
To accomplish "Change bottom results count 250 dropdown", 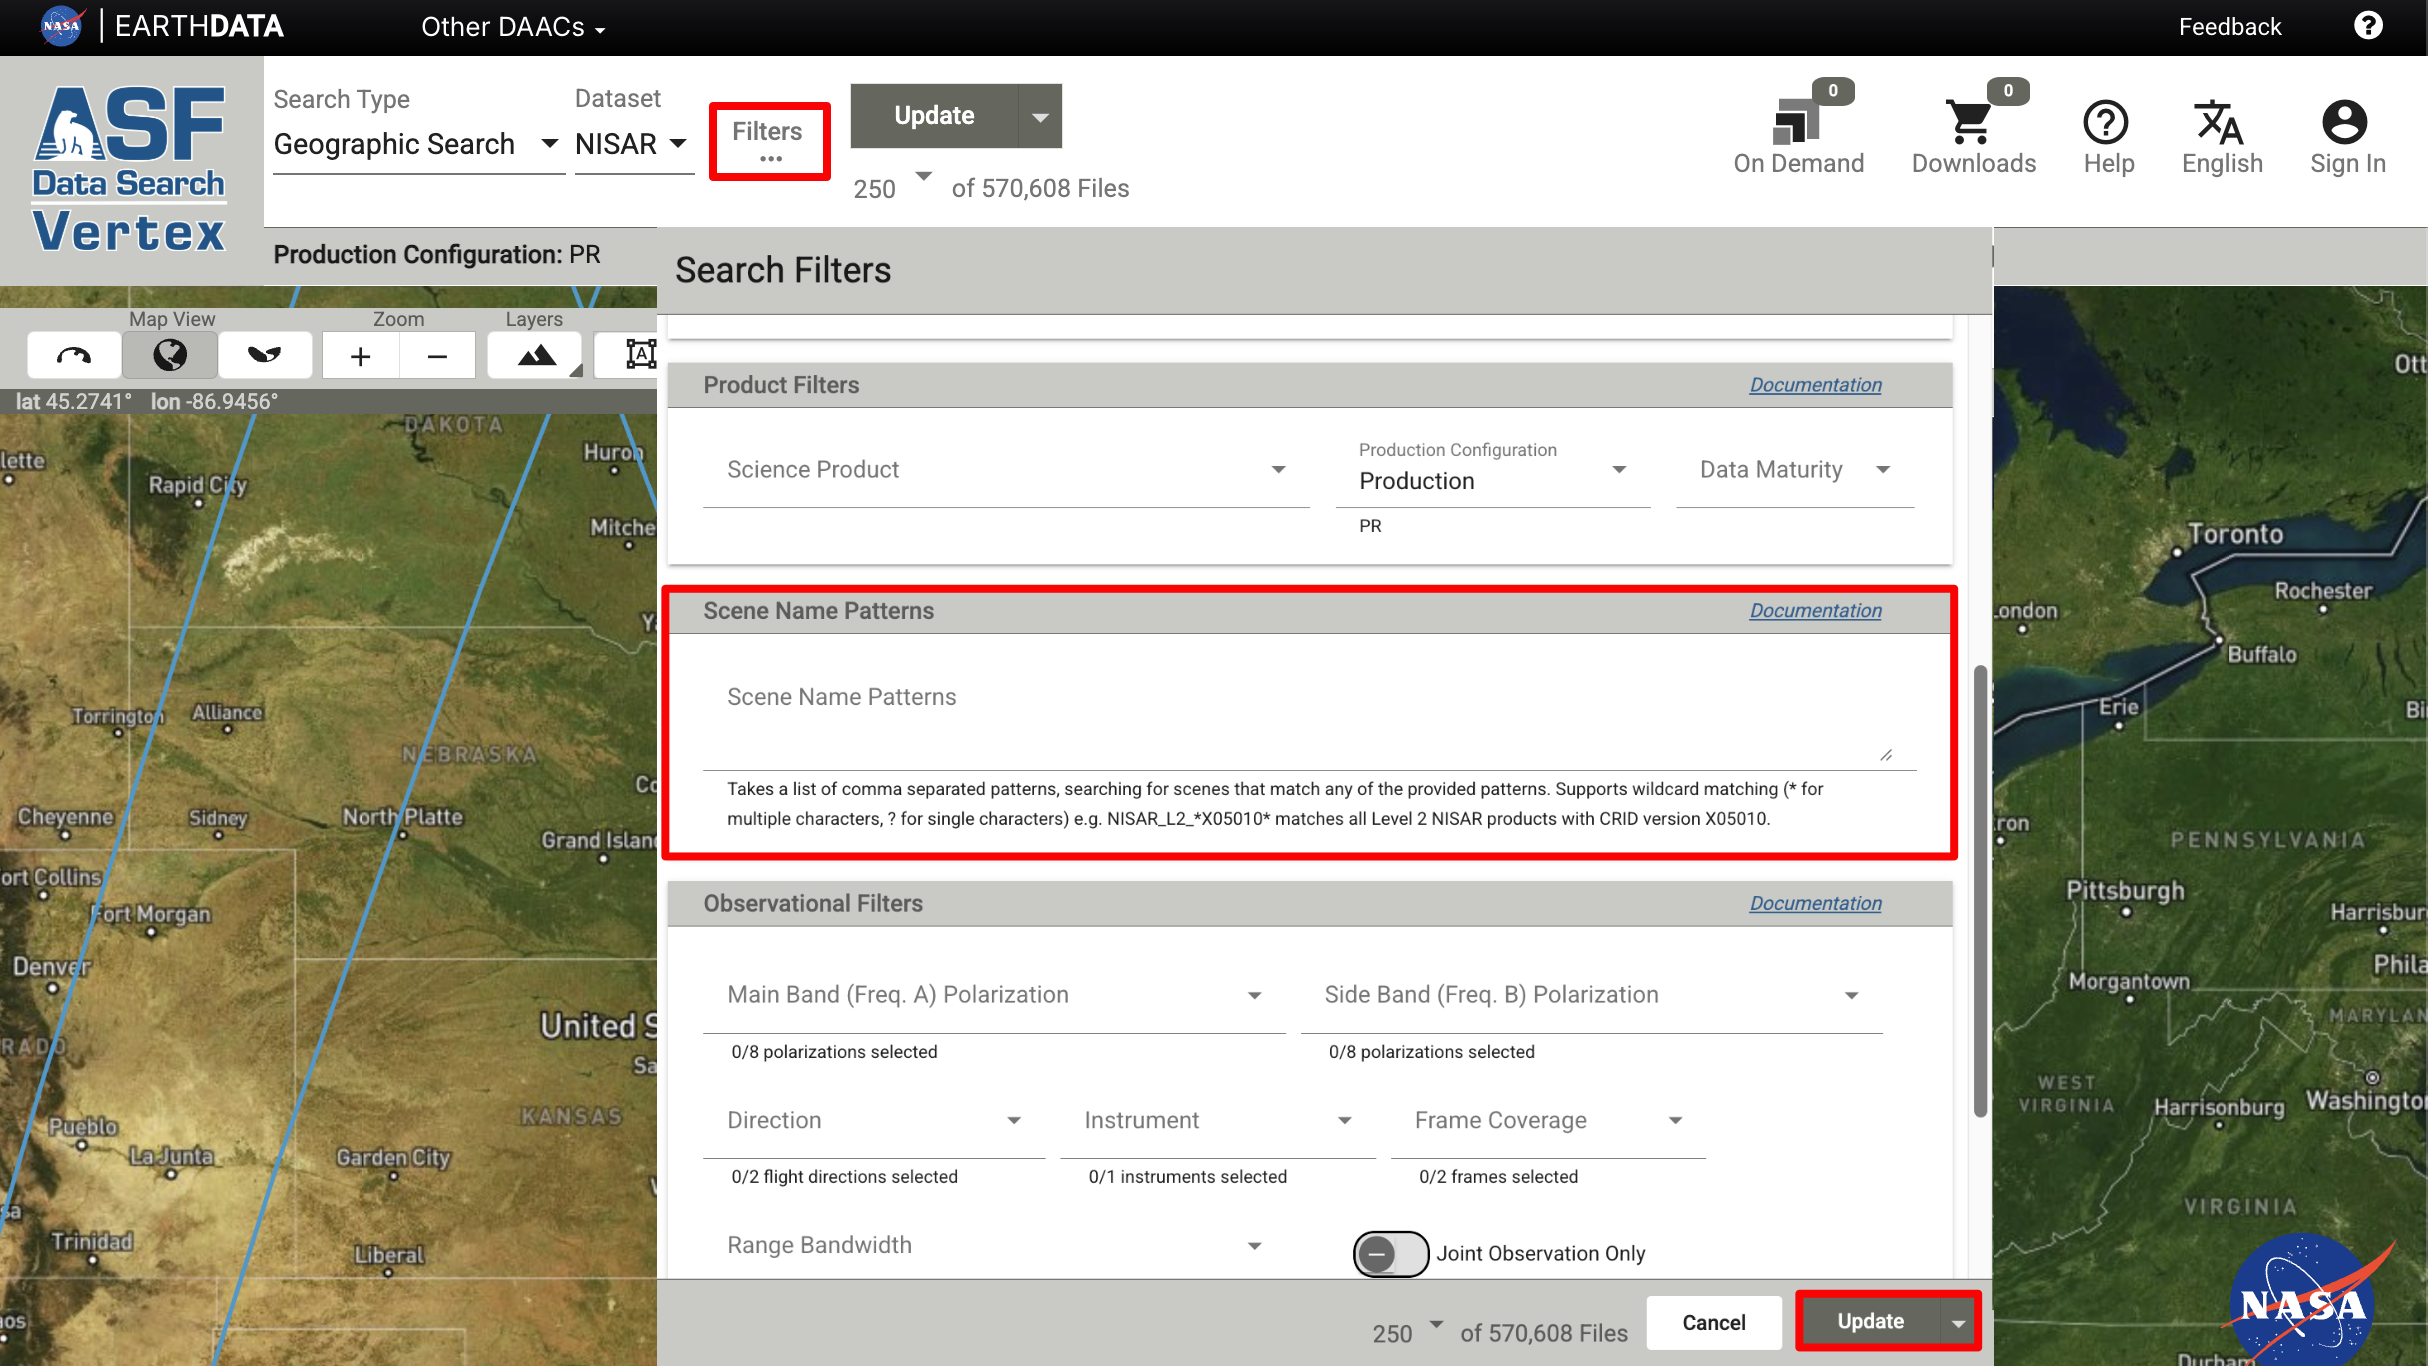I will (1408, 1332).
